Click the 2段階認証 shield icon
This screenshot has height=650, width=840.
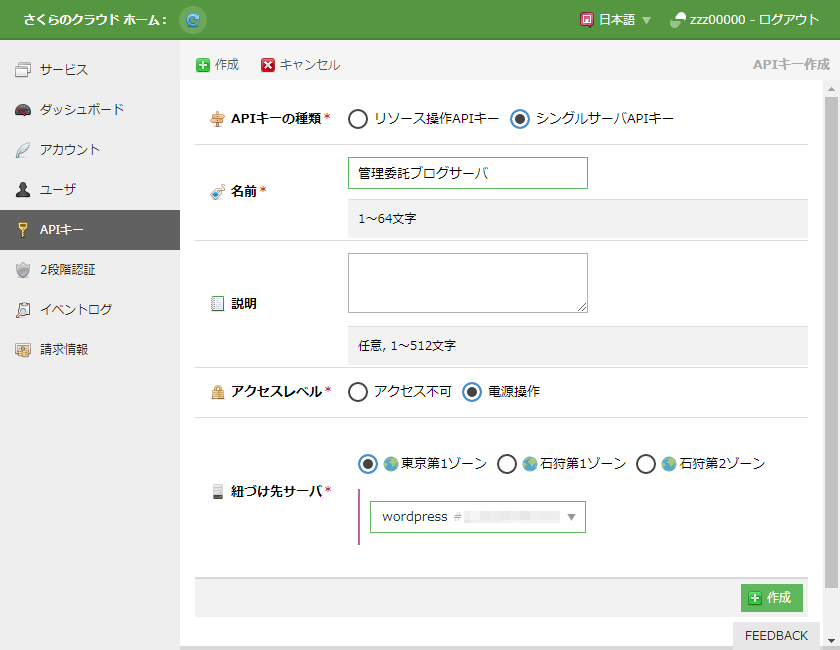(x=23, y=270)
